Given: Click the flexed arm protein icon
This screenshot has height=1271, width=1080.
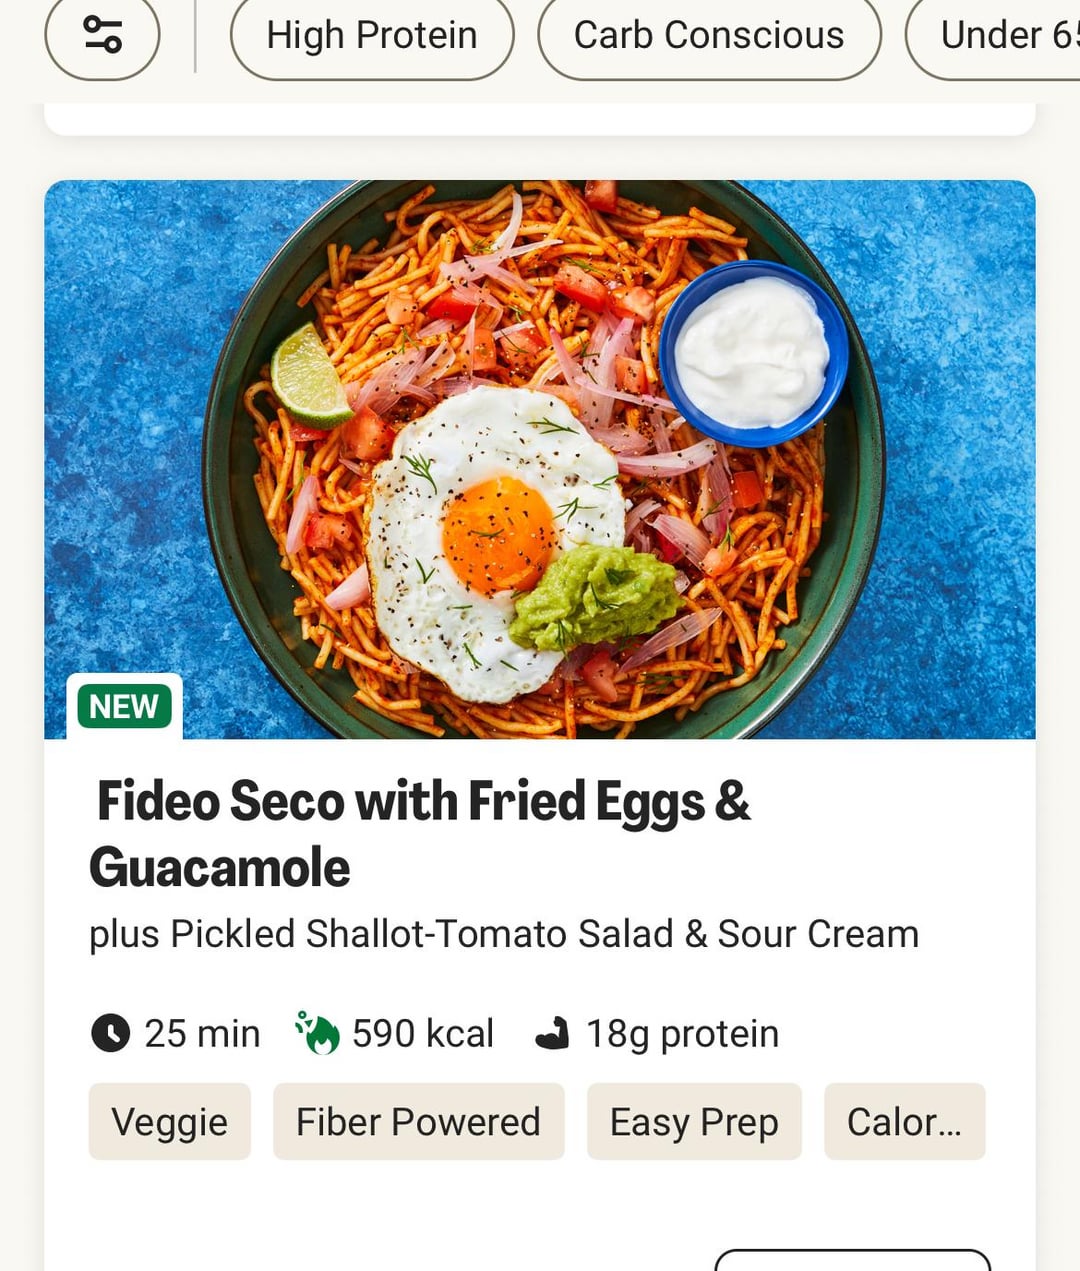Looking at the screenshot, I should click(x=552, y=1034).
